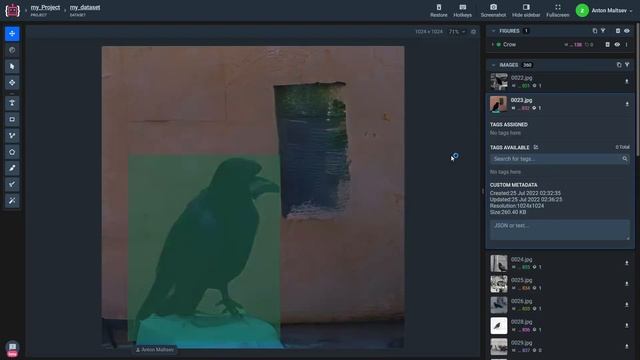
Task: Click the Anton Maltsev label under canvas
Action: 155,350
